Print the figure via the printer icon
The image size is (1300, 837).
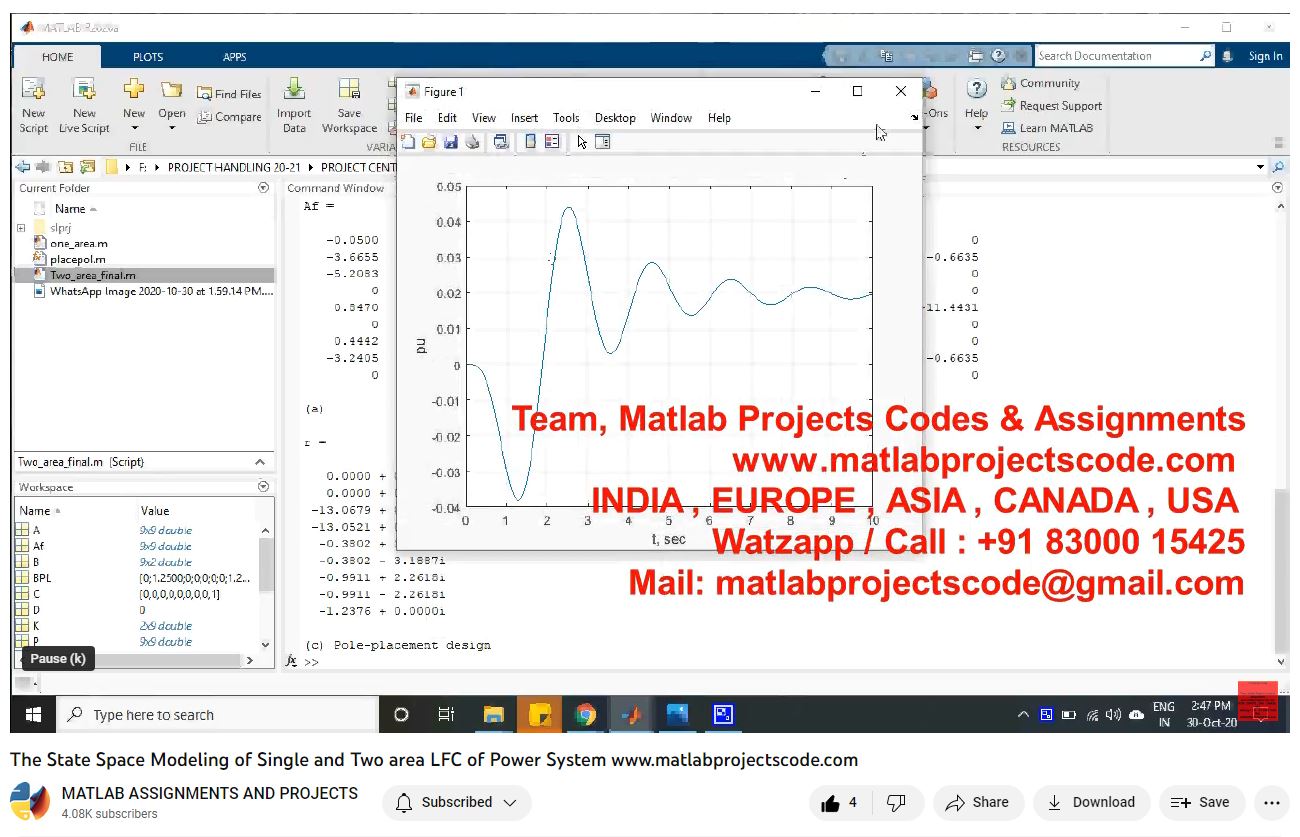coord(473,142)
